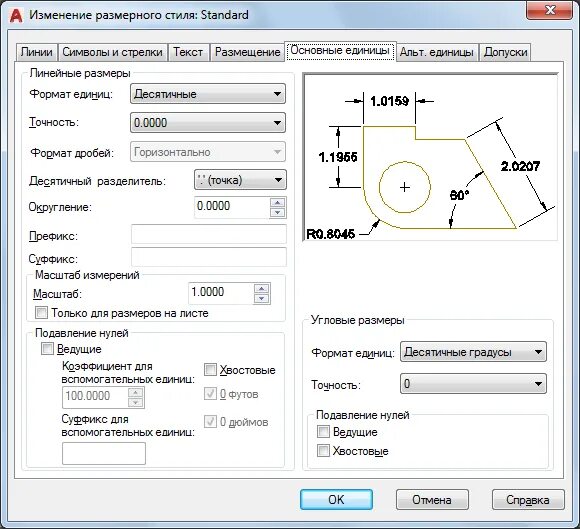
Task: Click sub-units coefficient field showing 100.0000
Action: pyautogui.click(x=95, y=397)
